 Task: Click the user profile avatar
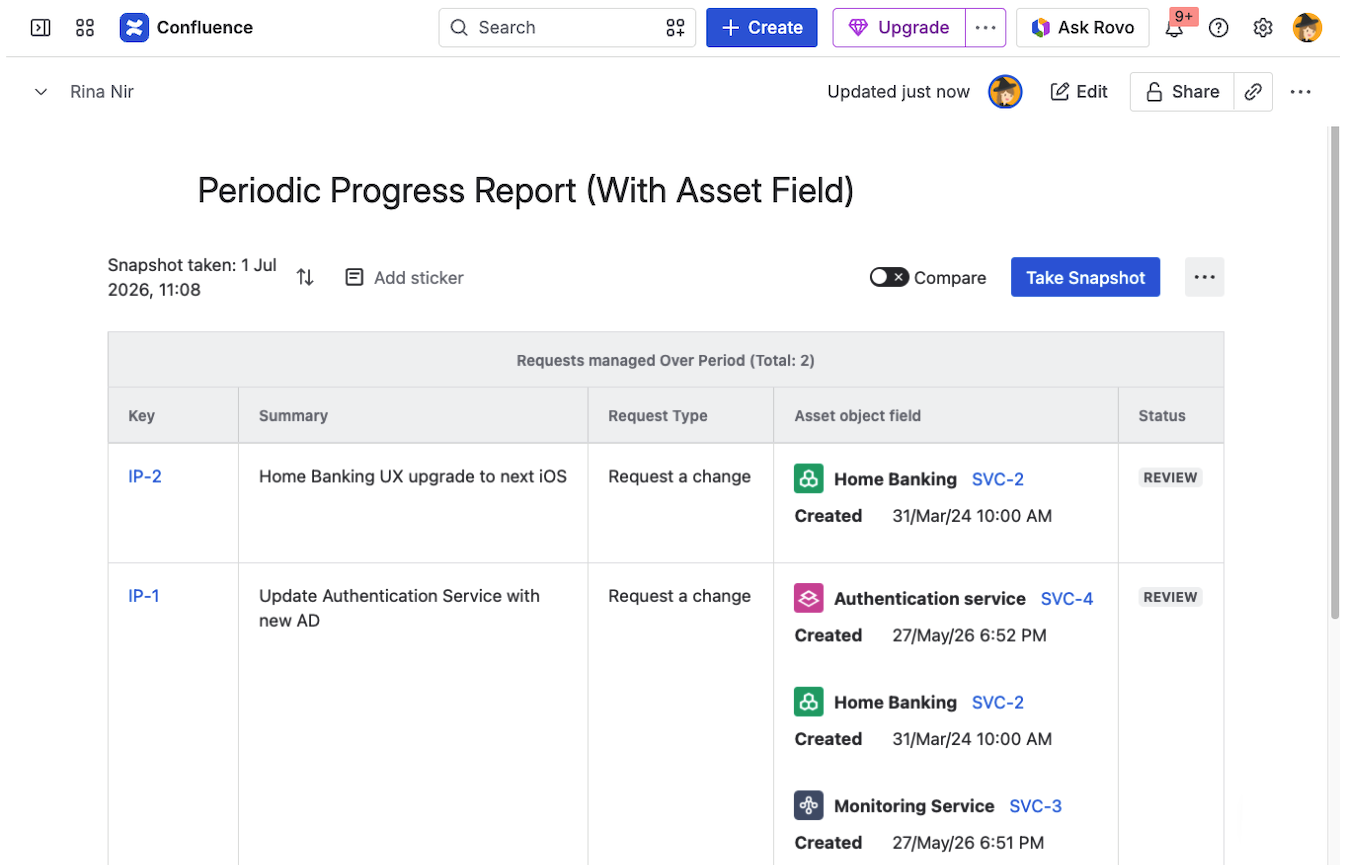[1307, 28]
